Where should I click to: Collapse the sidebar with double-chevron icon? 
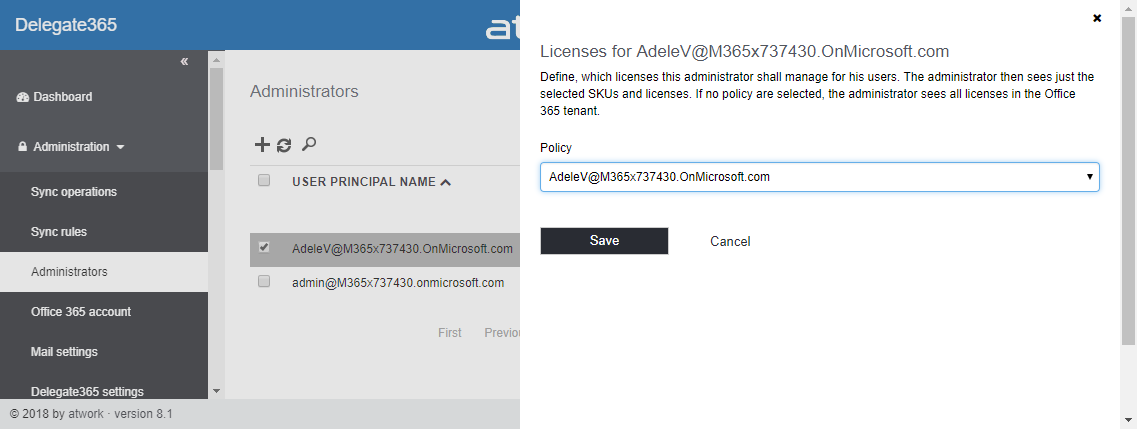(x=184, y=62)
